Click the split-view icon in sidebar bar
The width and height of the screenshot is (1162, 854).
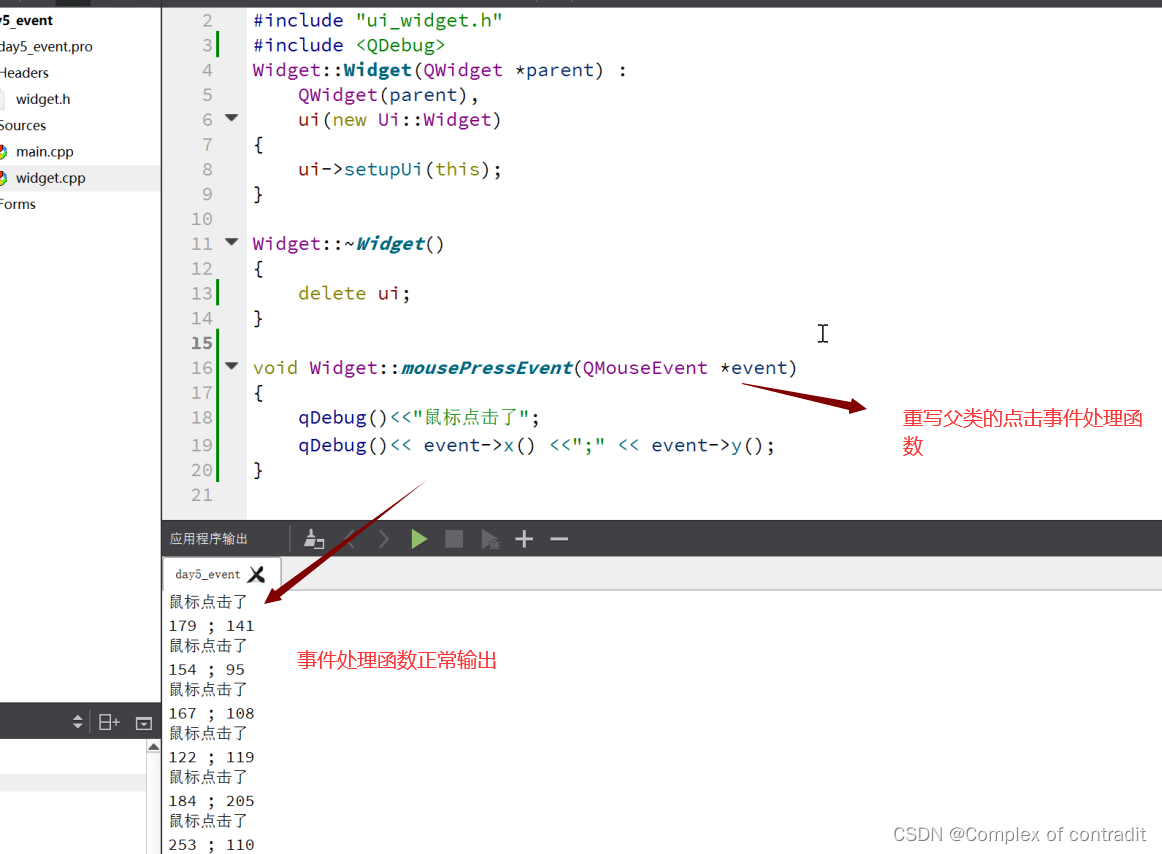tap(109, 721)
